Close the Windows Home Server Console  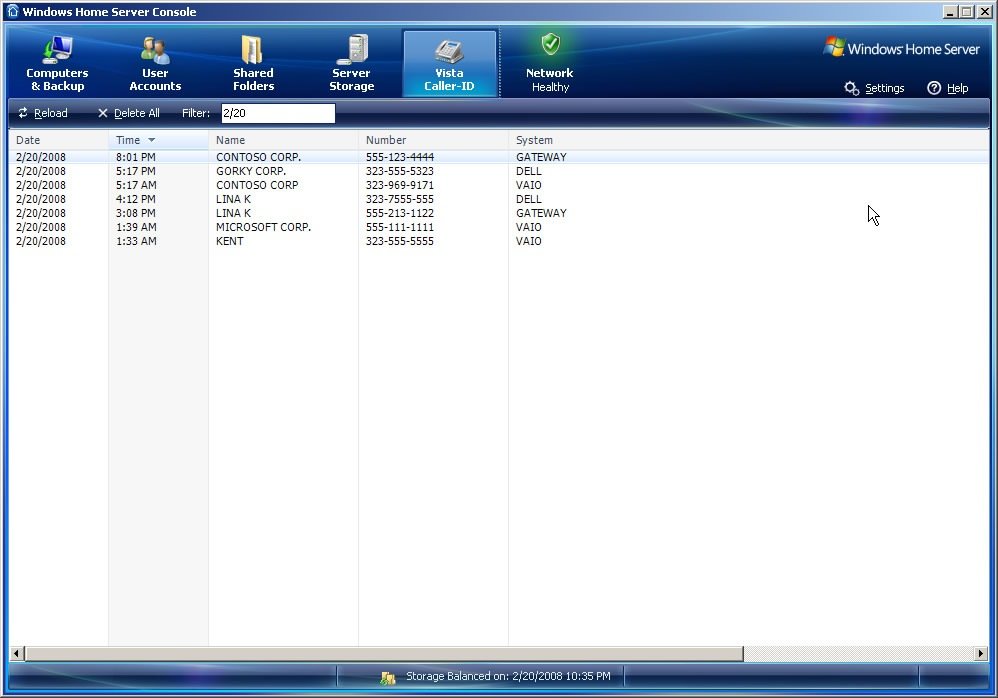click(984, 11)
